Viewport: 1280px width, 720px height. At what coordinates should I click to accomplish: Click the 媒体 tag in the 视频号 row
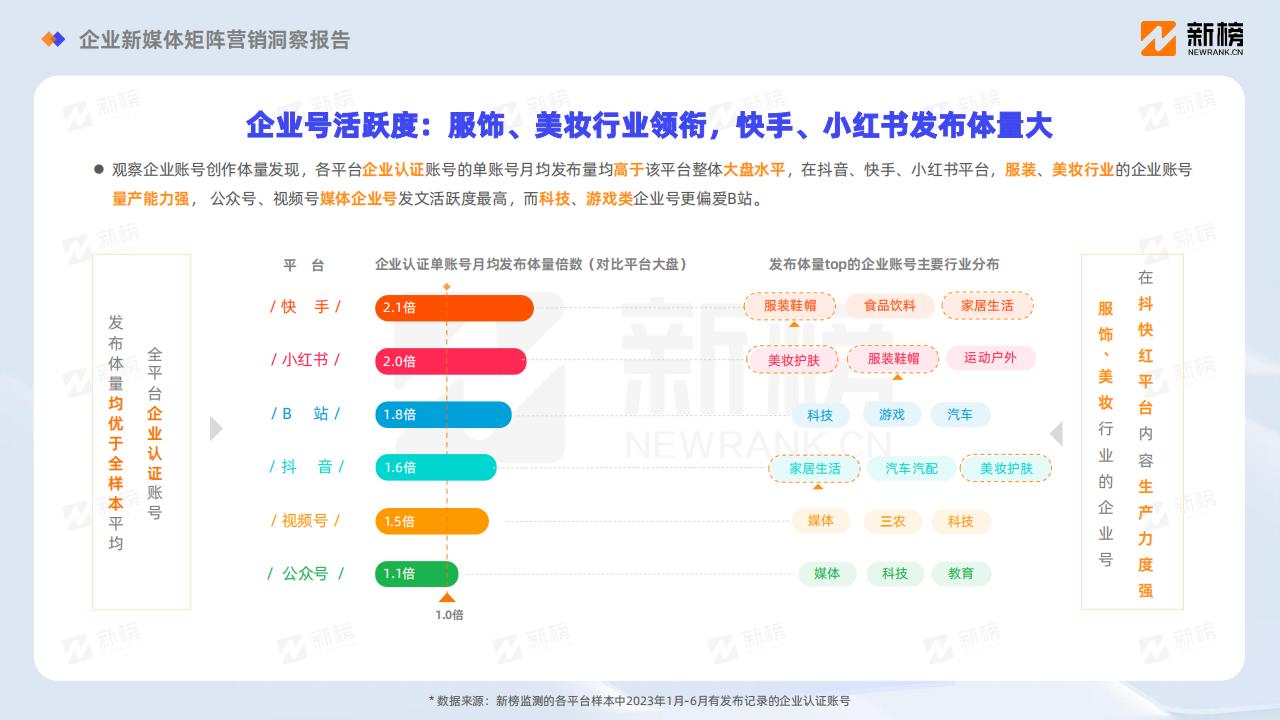[x=821, y=521]
